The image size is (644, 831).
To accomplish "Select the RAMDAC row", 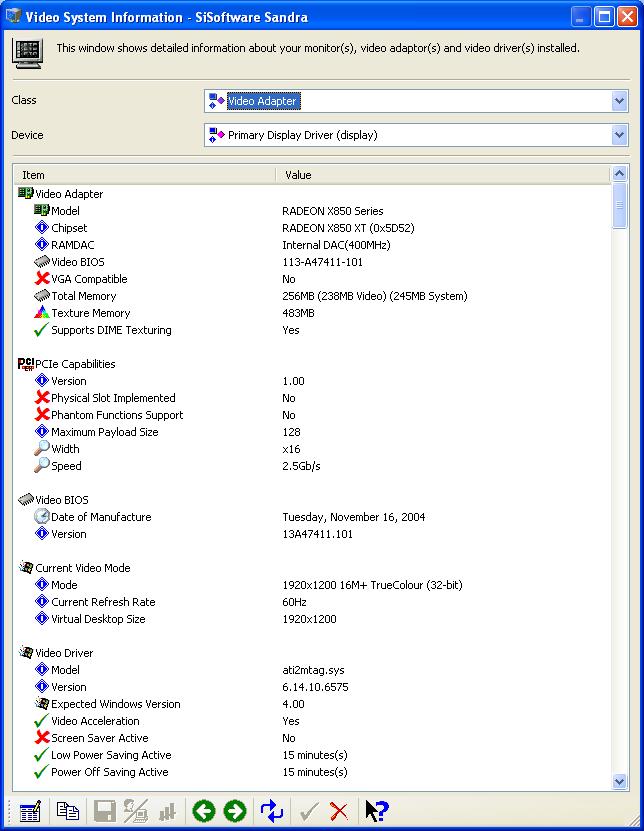I will [x=312, y=245].
